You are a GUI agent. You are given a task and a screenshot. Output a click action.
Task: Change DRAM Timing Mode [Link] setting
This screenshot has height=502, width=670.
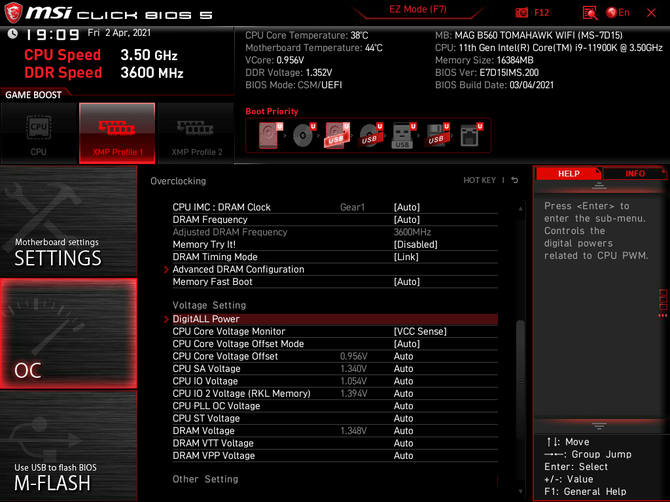point(406,257)
